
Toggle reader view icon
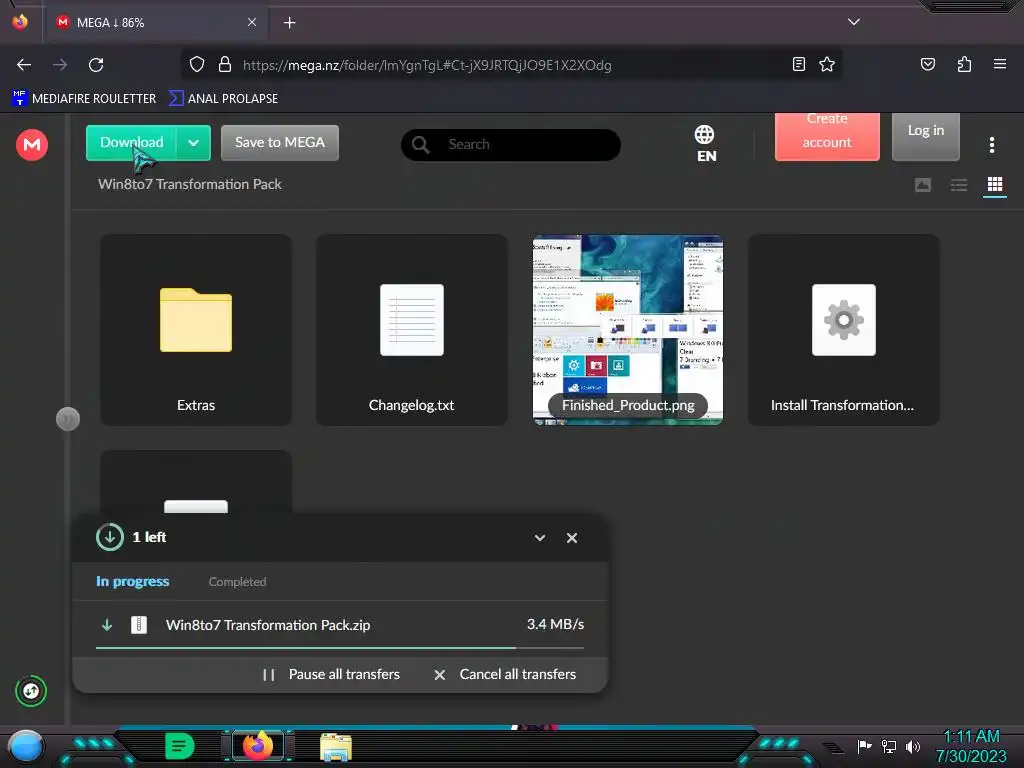click(798, 64)
